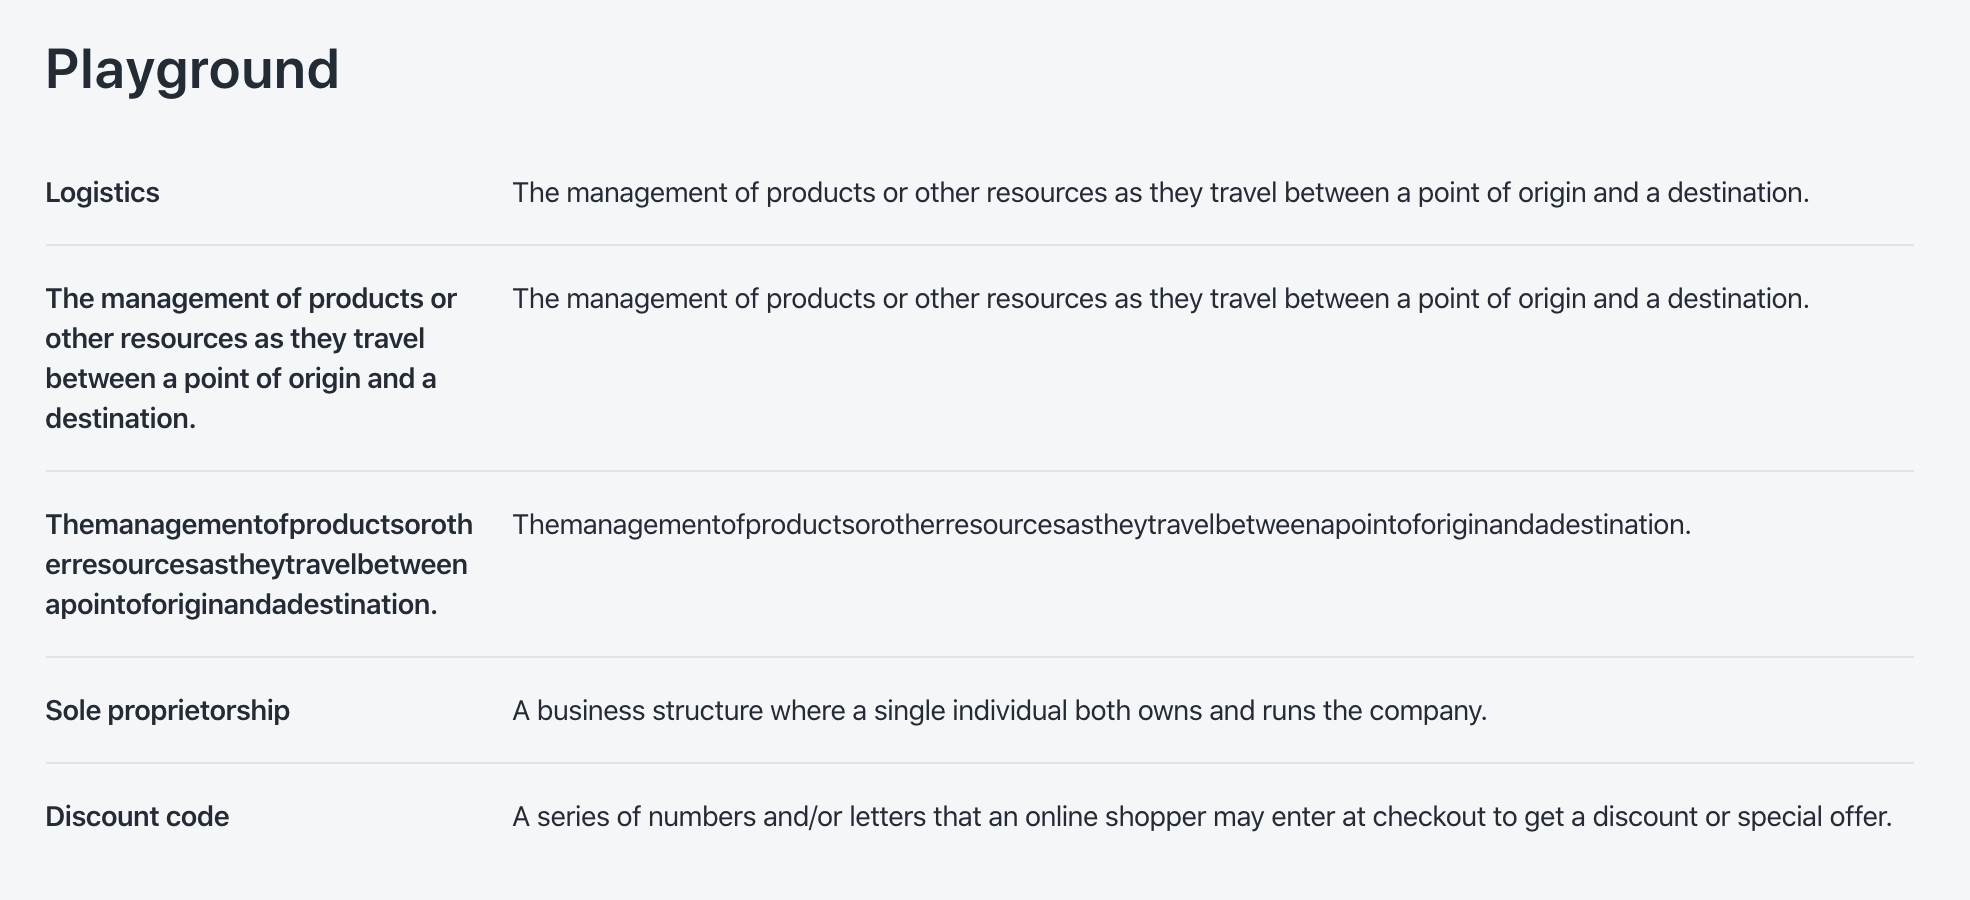Click the bold word "destination." on its own line
1970x900 pixels.
tap(120, 419)
